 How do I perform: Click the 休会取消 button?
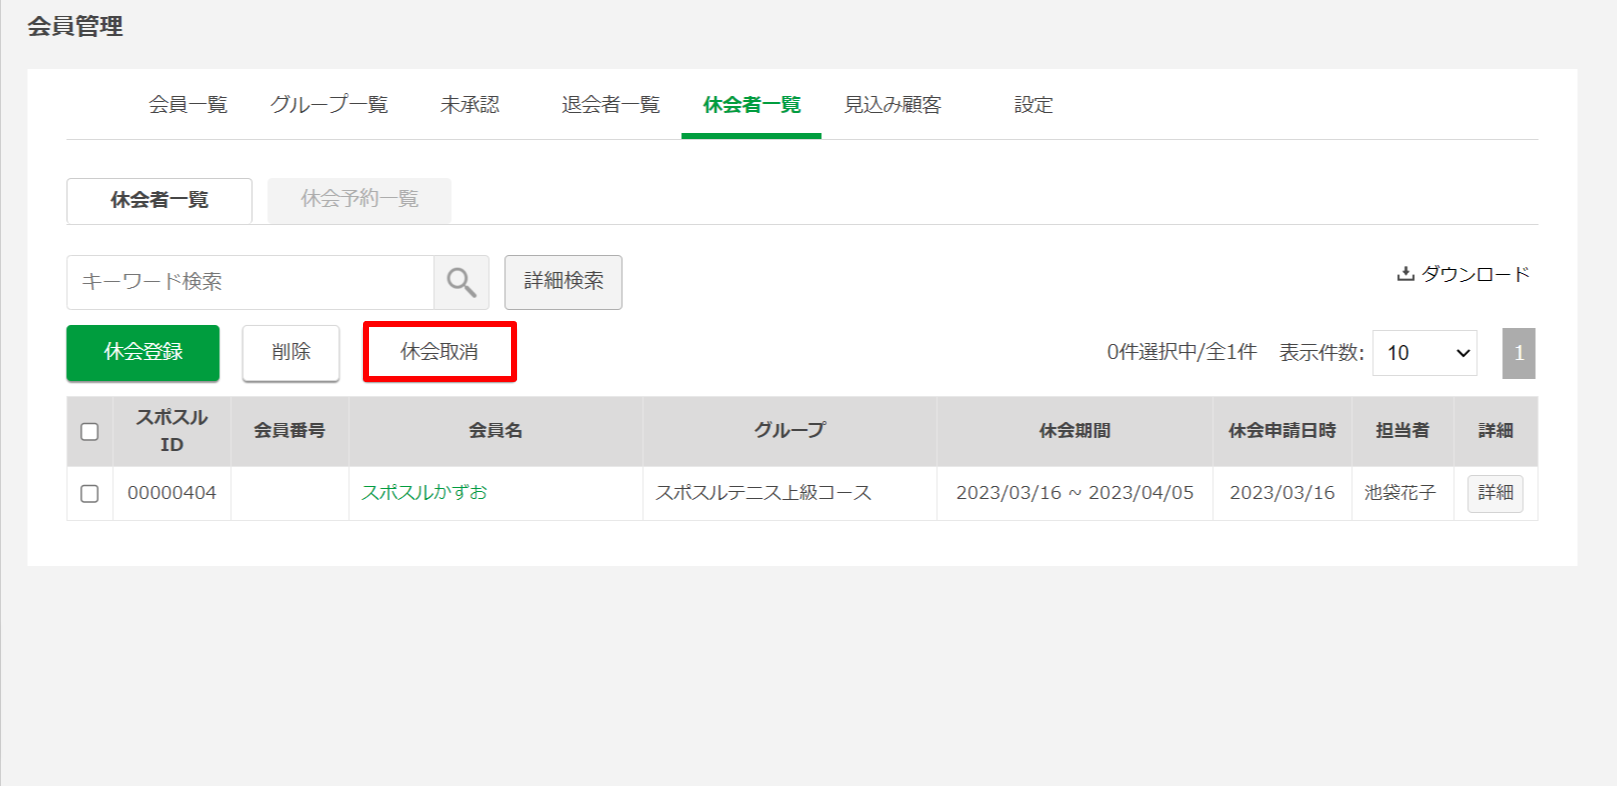click(x=440, y=352)
